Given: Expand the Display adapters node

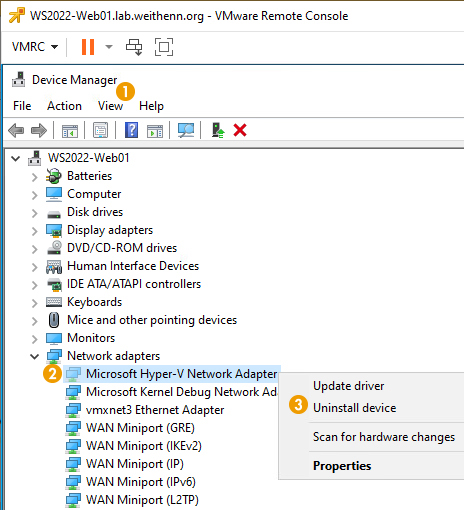Looking at the screenshot, I should coord(34,231).
